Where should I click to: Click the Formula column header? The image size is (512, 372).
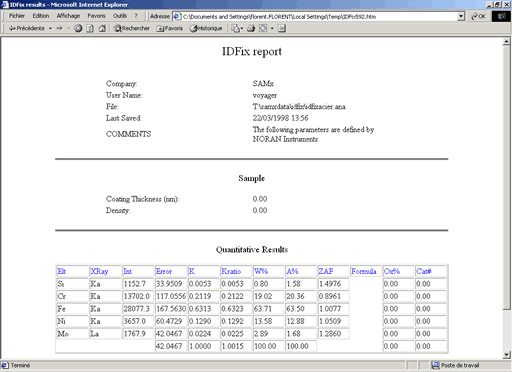[364, 271]
